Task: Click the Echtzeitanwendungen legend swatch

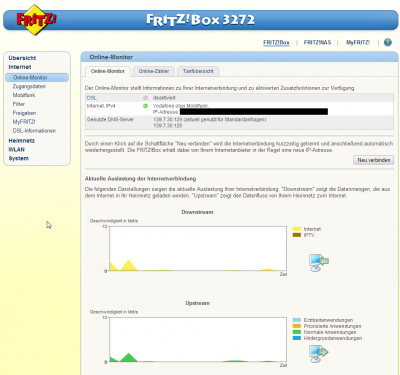Action: coord(297,320)
